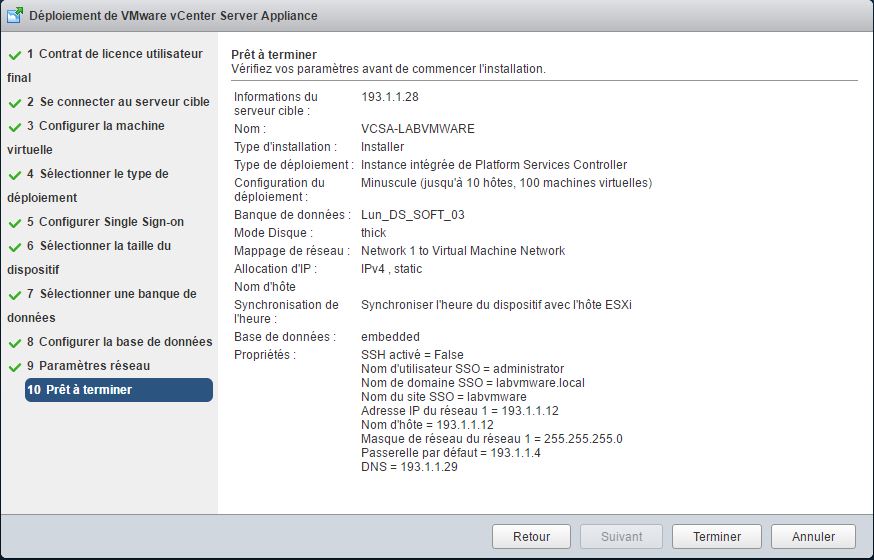Cancel deployment with Annuler button
This screenshot has height=560, width=874.
(813, 537)
